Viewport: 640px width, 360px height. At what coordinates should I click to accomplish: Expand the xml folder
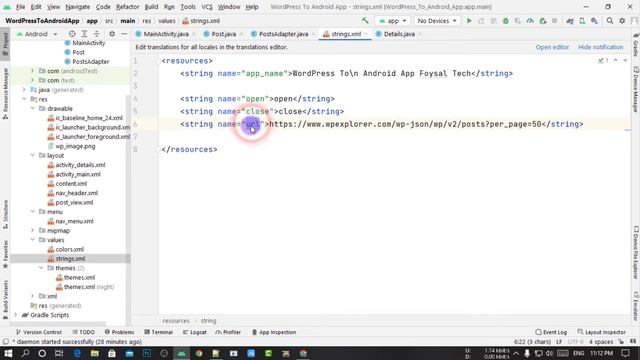33,296
